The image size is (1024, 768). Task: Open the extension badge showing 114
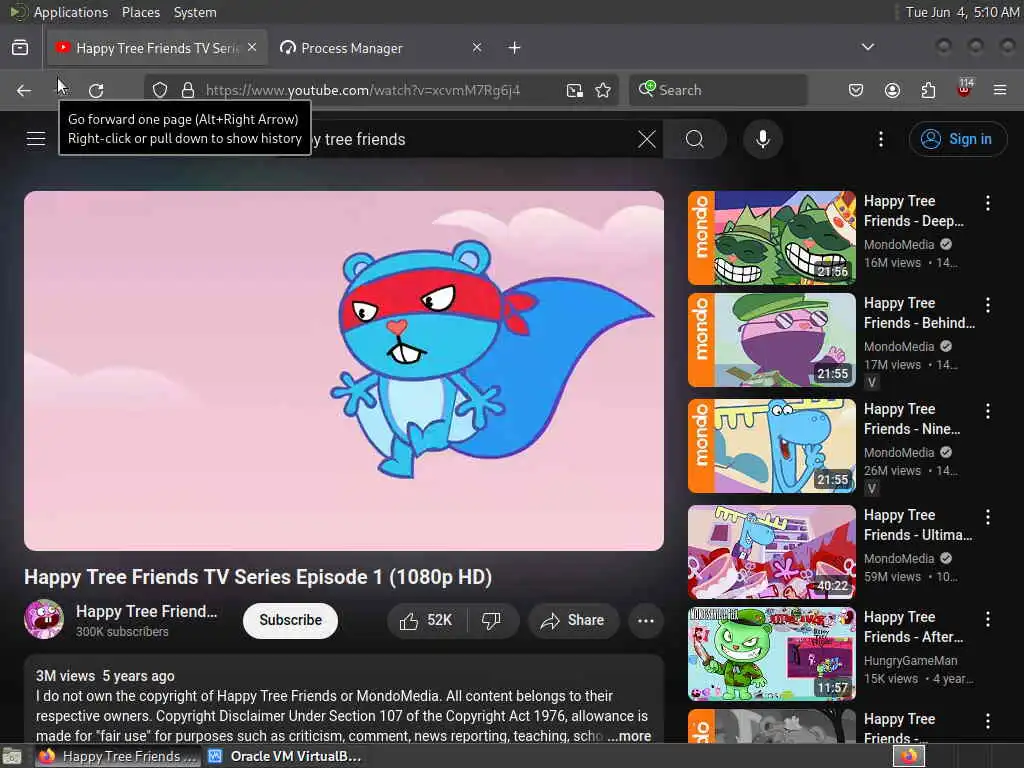click(965, 89)
